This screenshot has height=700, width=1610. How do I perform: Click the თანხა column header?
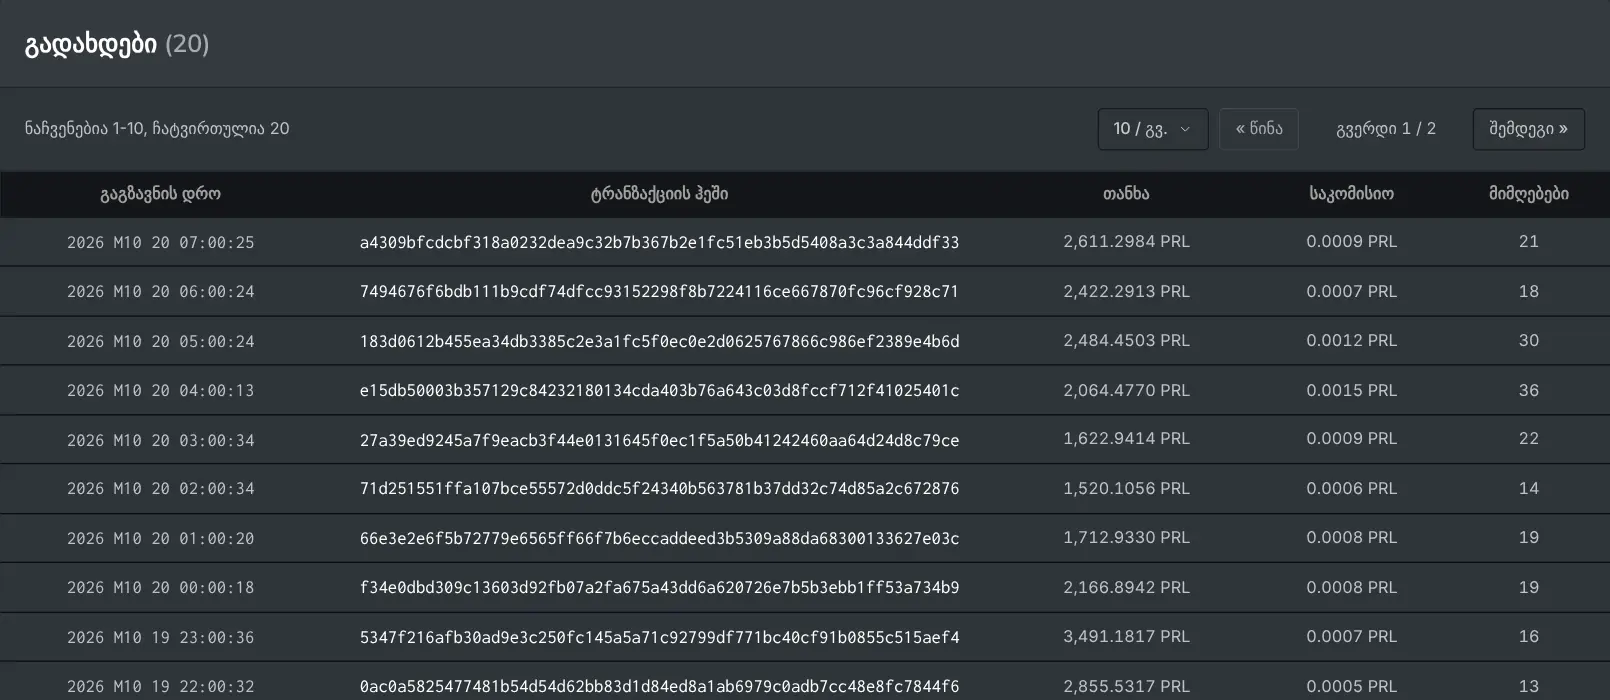(x=1126, y=194)
